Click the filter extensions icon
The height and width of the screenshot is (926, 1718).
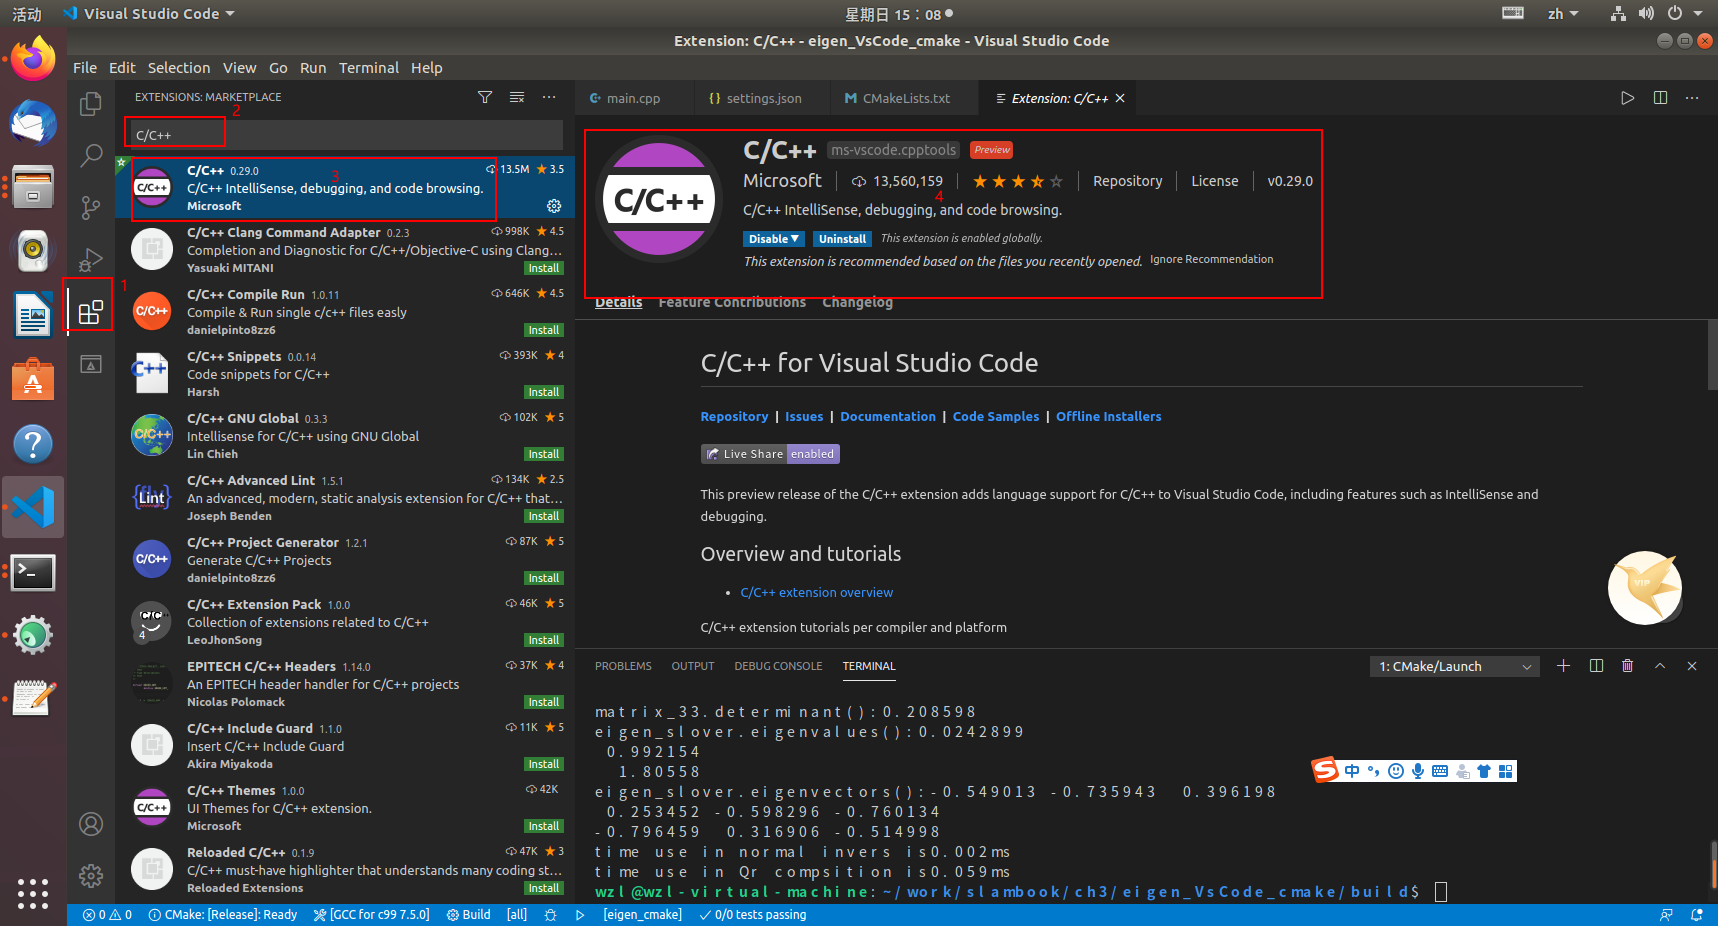[485, 97]
